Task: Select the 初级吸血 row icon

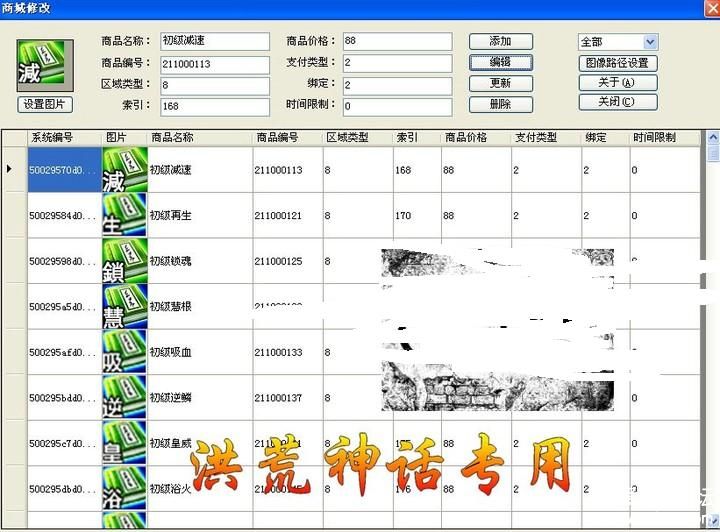Action: [x=124, y=352]
